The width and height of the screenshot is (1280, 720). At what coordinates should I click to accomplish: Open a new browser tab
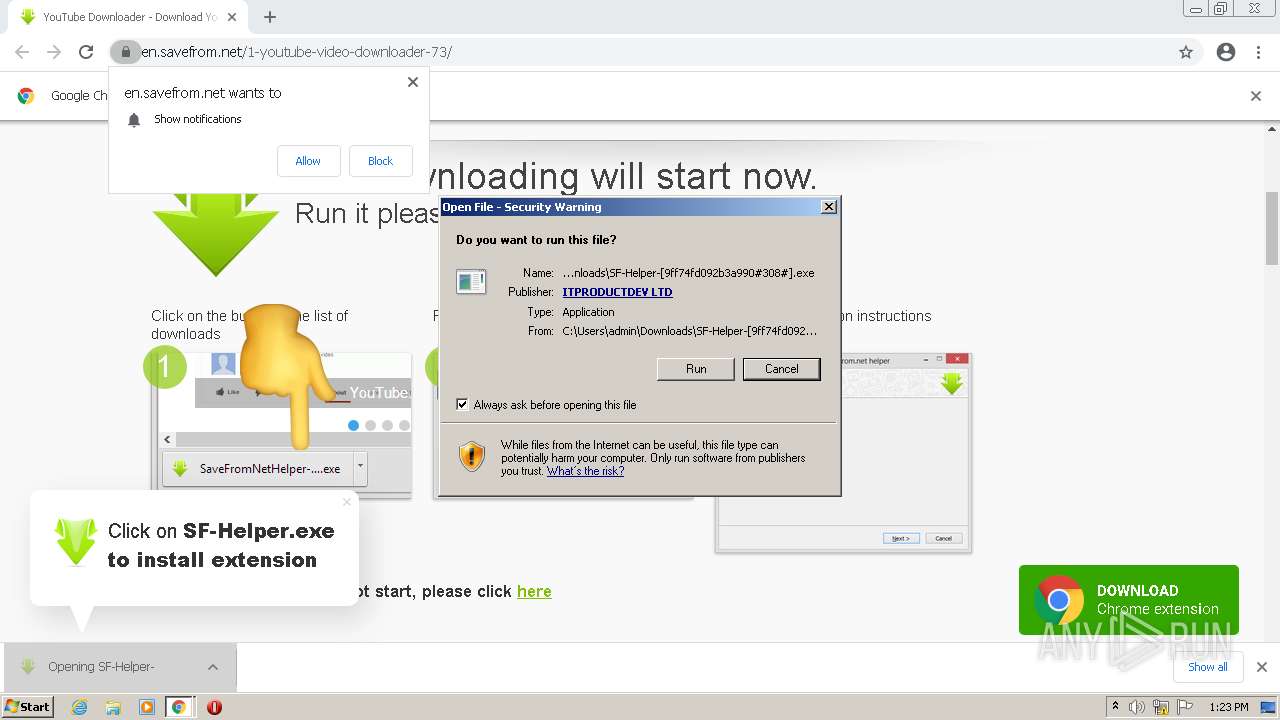(x=270, y=17)
